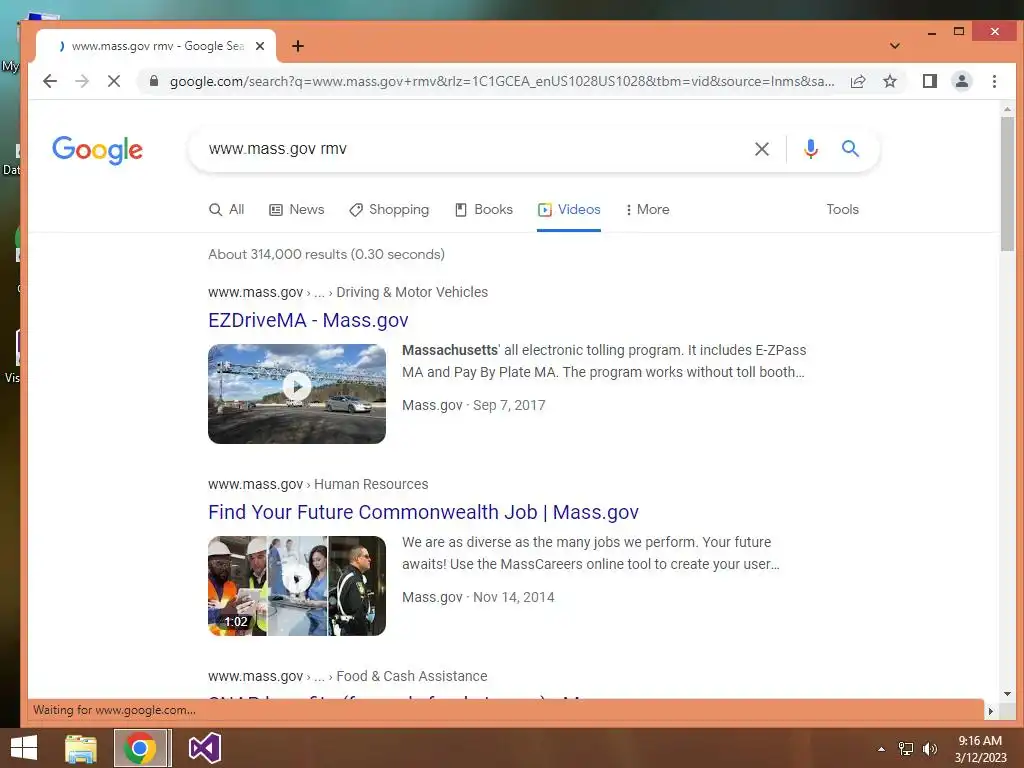Screen dimensions: 1024x768
Task: Click the Mass.gov · Sep 7, 2017 text
Action: 473,405
